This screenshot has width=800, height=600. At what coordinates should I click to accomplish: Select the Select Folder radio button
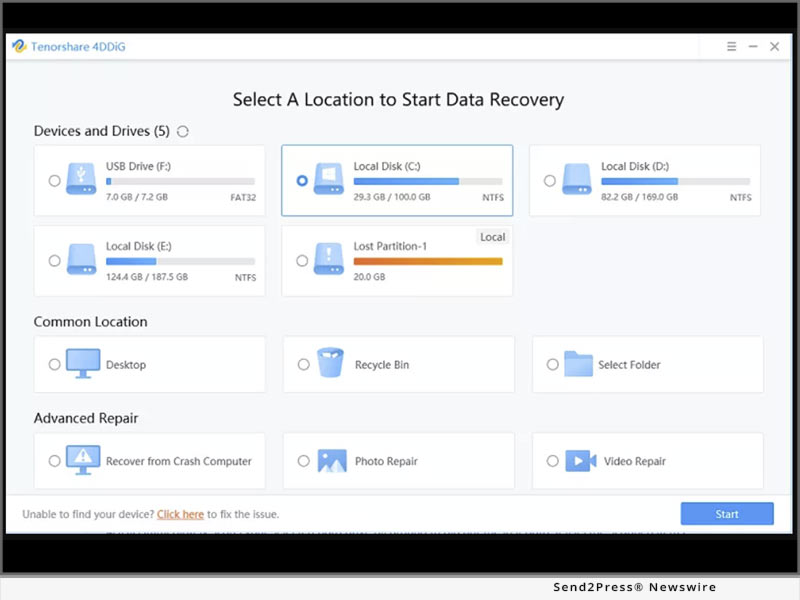pyautogui.click(x=553, y=364)
